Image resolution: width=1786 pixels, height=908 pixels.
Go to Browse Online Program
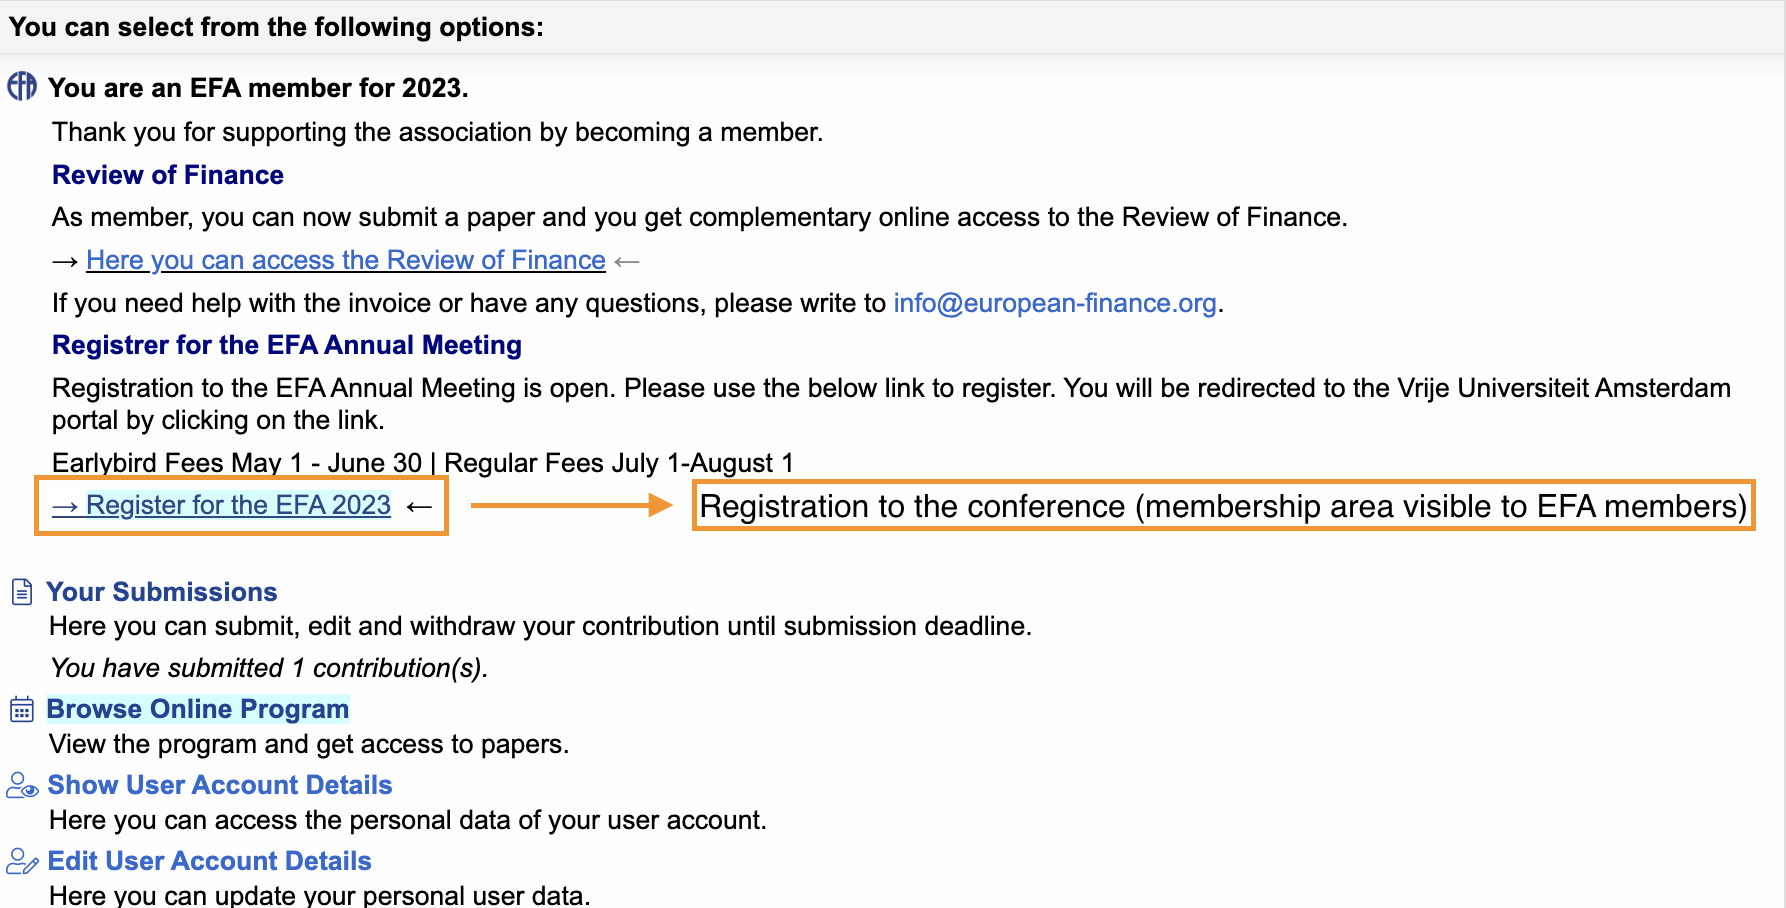[197, 709]
